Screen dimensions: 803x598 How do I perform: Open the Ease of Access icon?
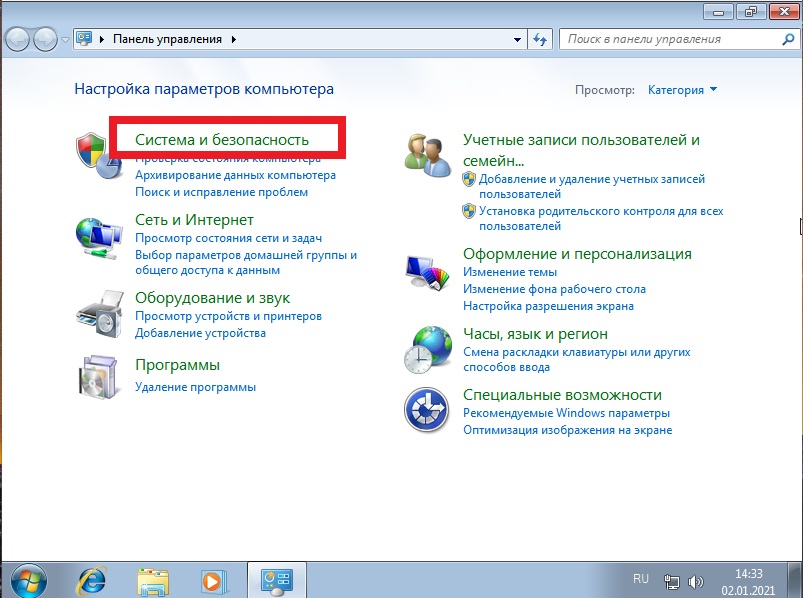(x=426, y=410)
